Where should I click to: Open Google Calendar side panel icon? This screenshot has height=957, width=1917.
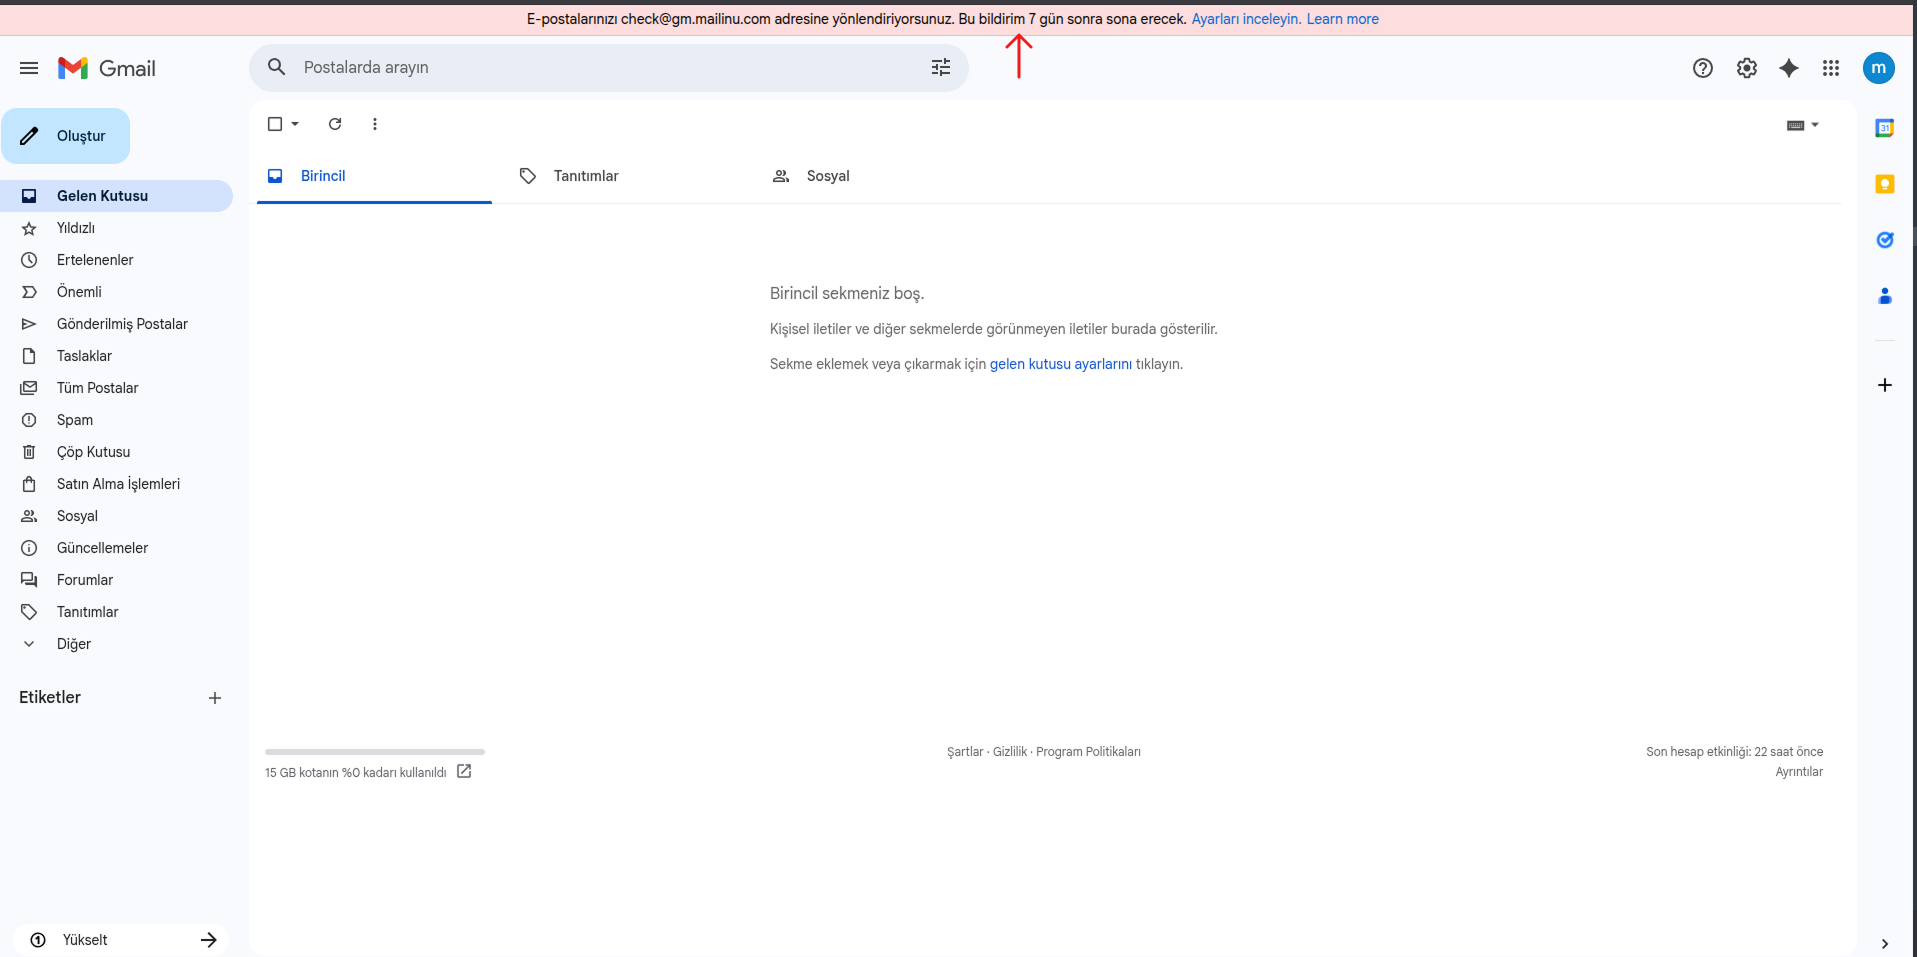1885,128
